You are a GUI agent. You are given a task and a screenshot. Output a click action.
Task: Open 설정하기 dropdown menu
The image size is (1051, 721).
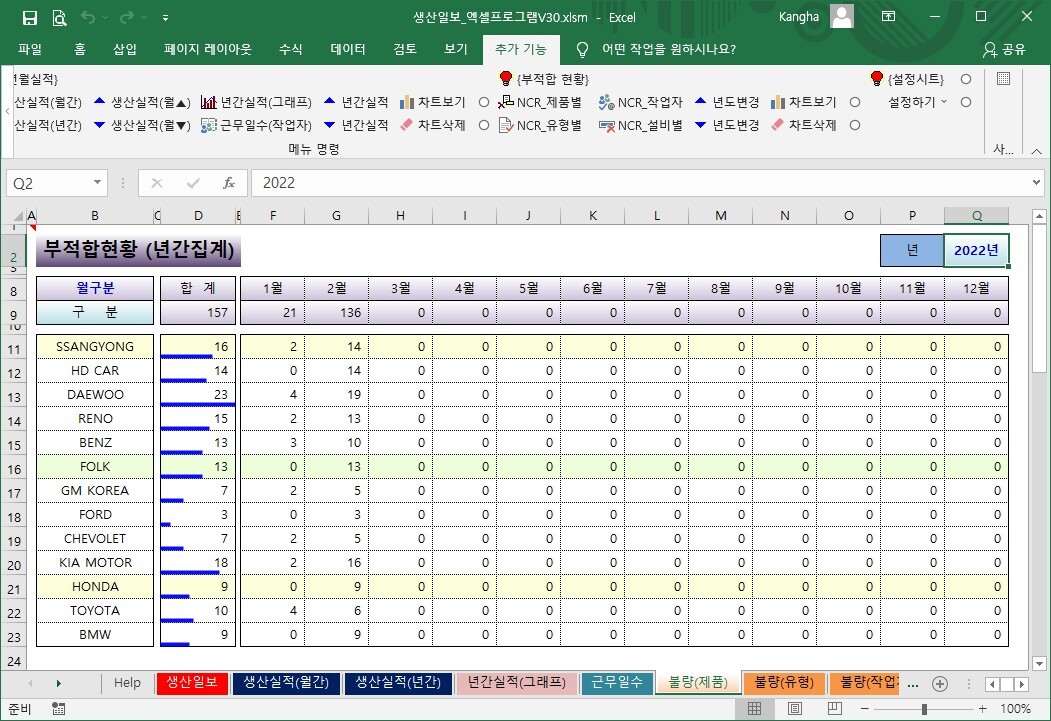click(x=918, y=102)
